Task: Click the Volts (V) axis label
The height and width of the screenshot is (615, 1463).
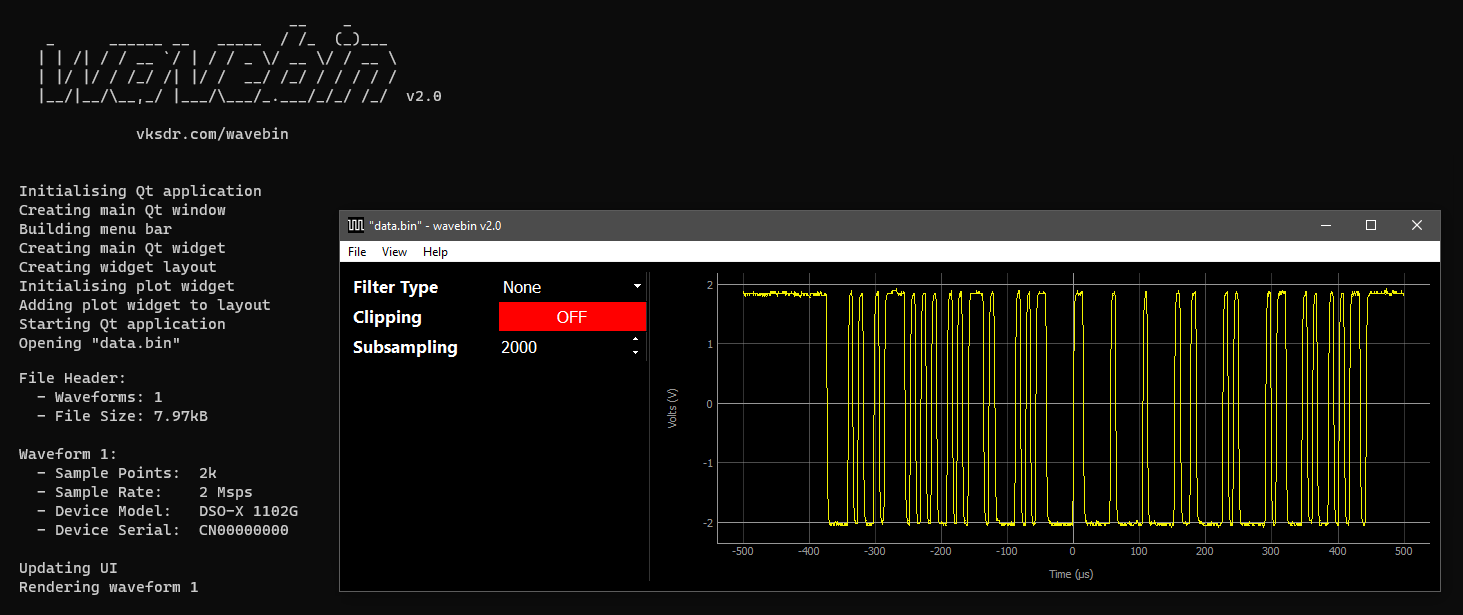Action: click(x=673, y=410)
